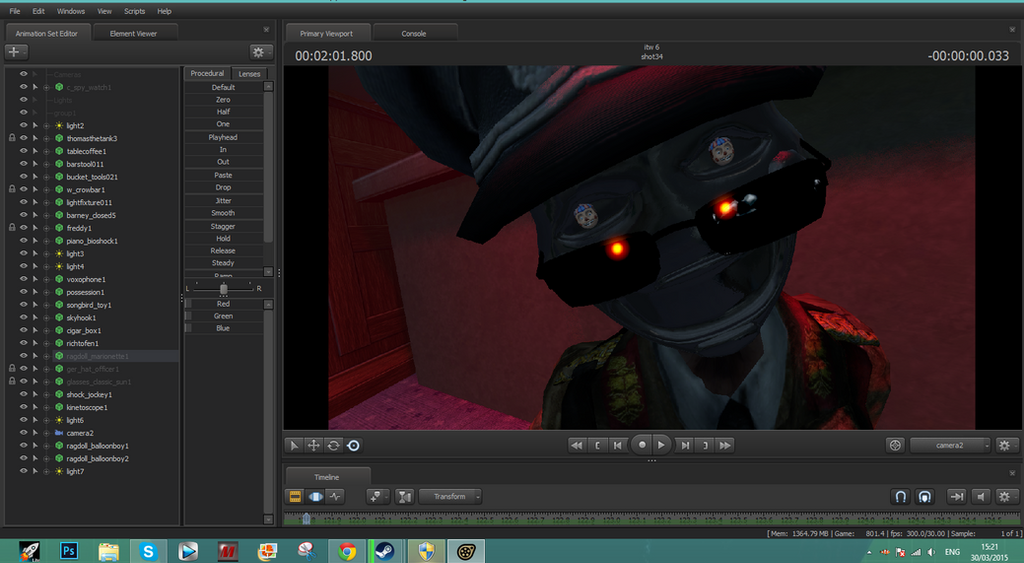Click the plus button to add animation set

(16, 52)
